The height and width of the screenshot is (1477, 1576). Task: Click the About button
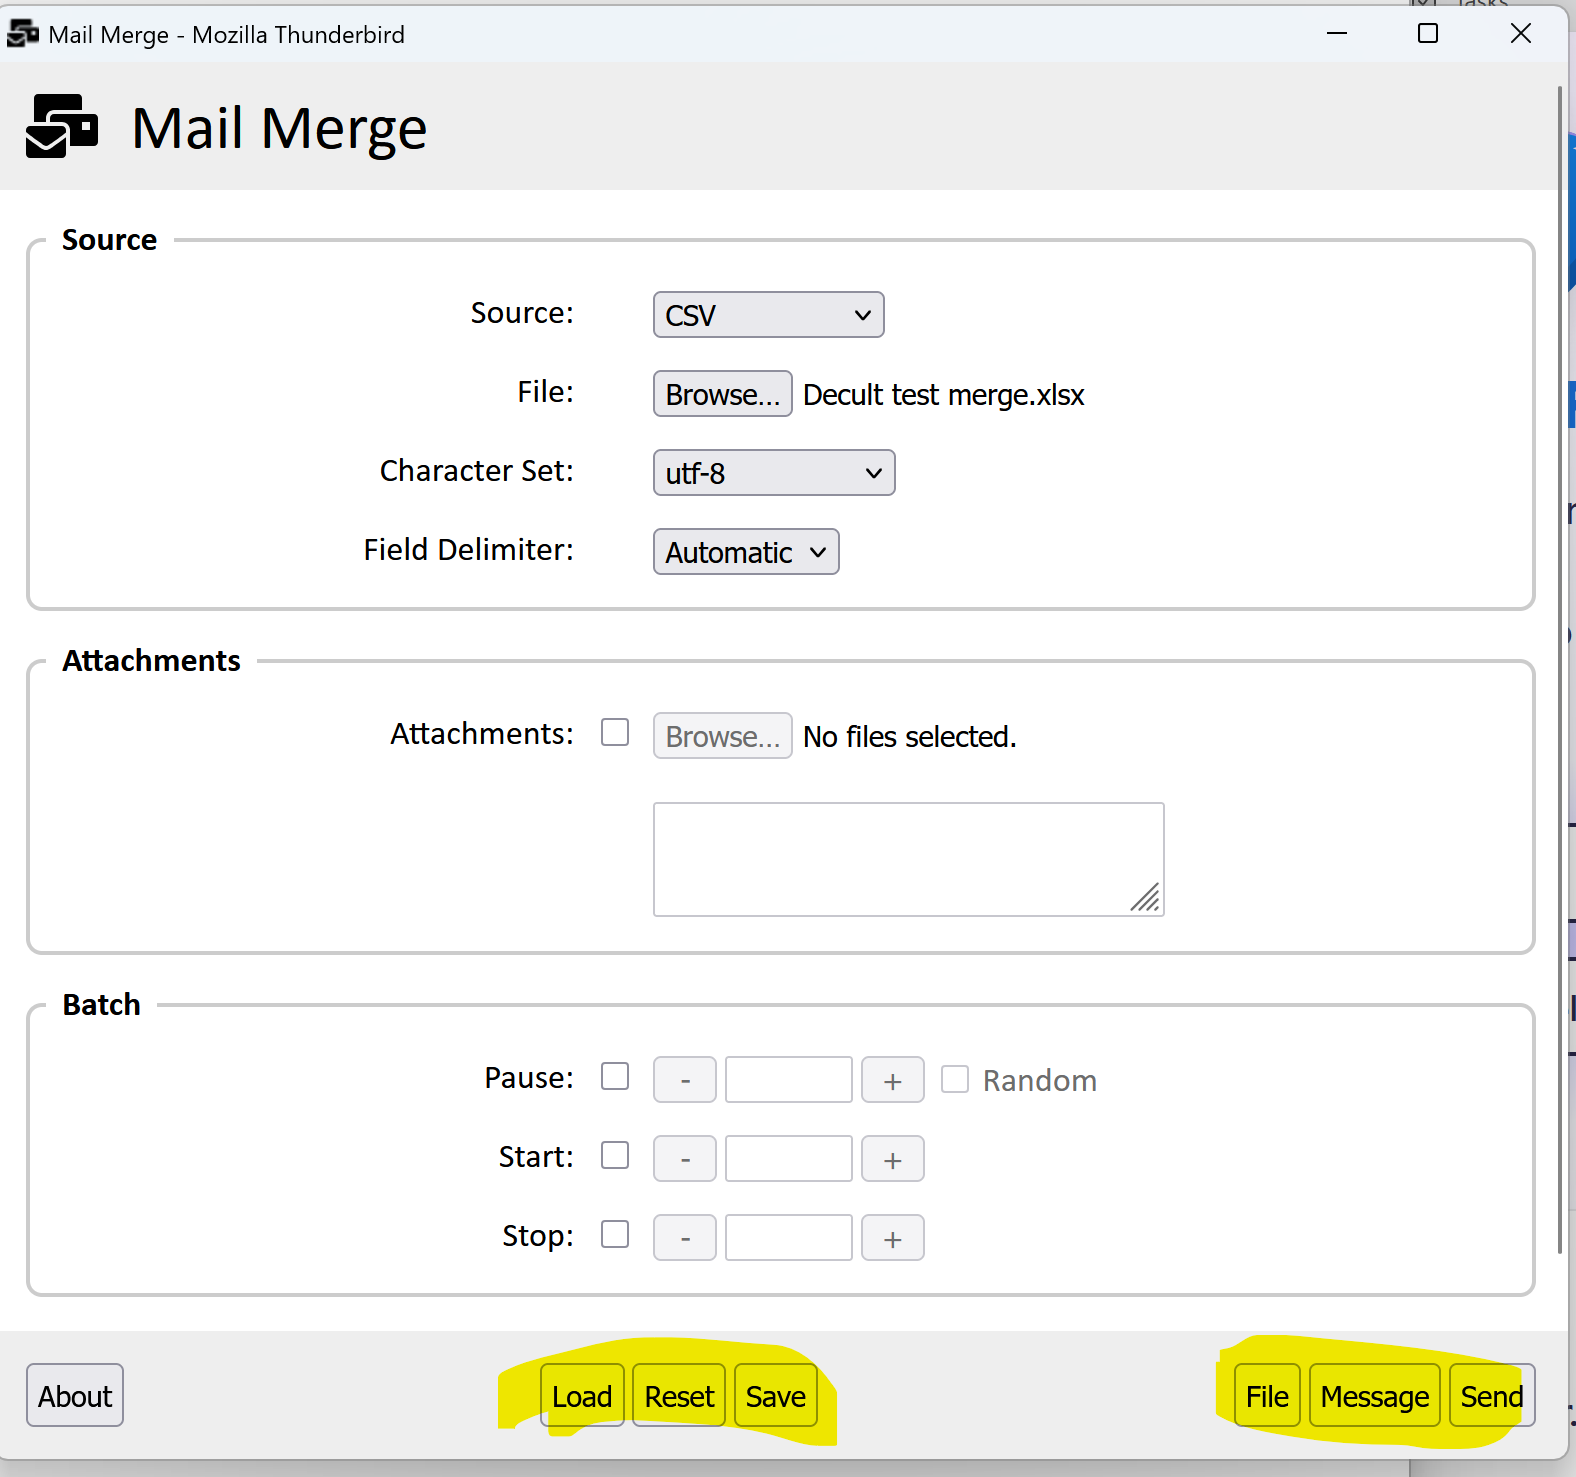tap(75, 1396)
